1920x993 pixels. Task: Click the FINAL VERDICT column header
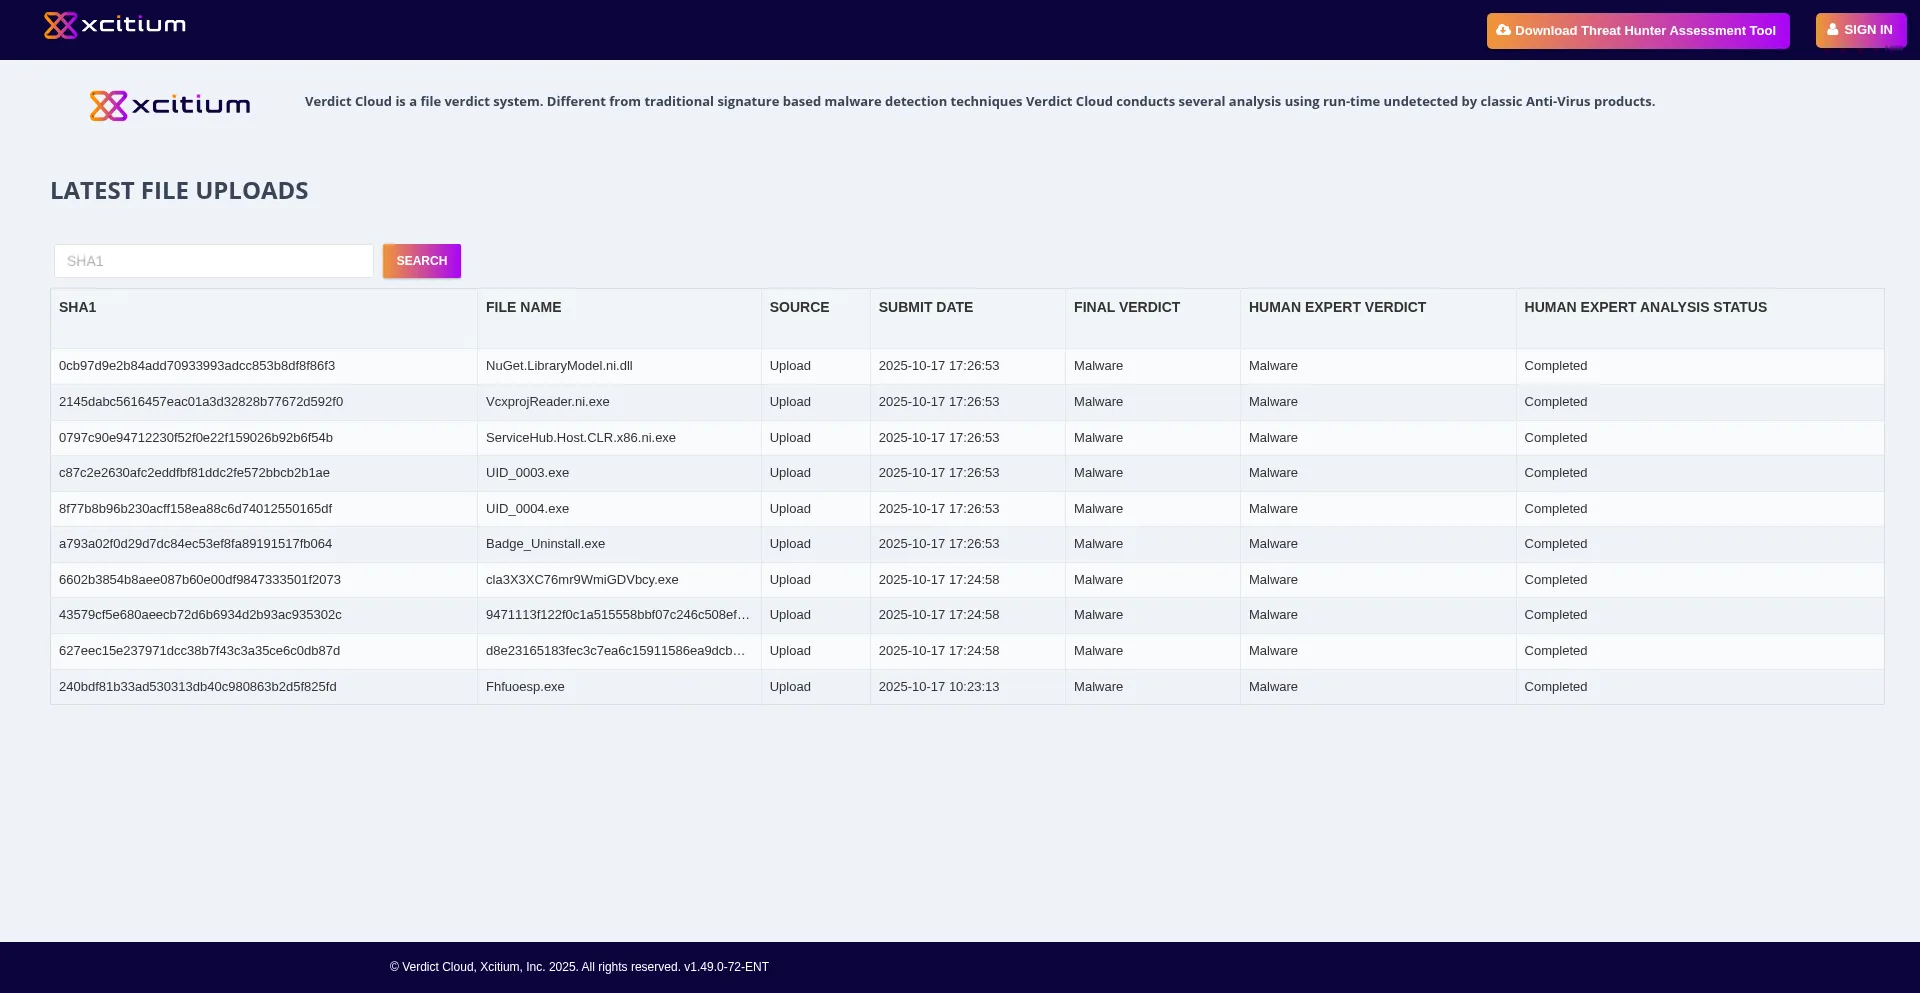[x=1126, y=307]
